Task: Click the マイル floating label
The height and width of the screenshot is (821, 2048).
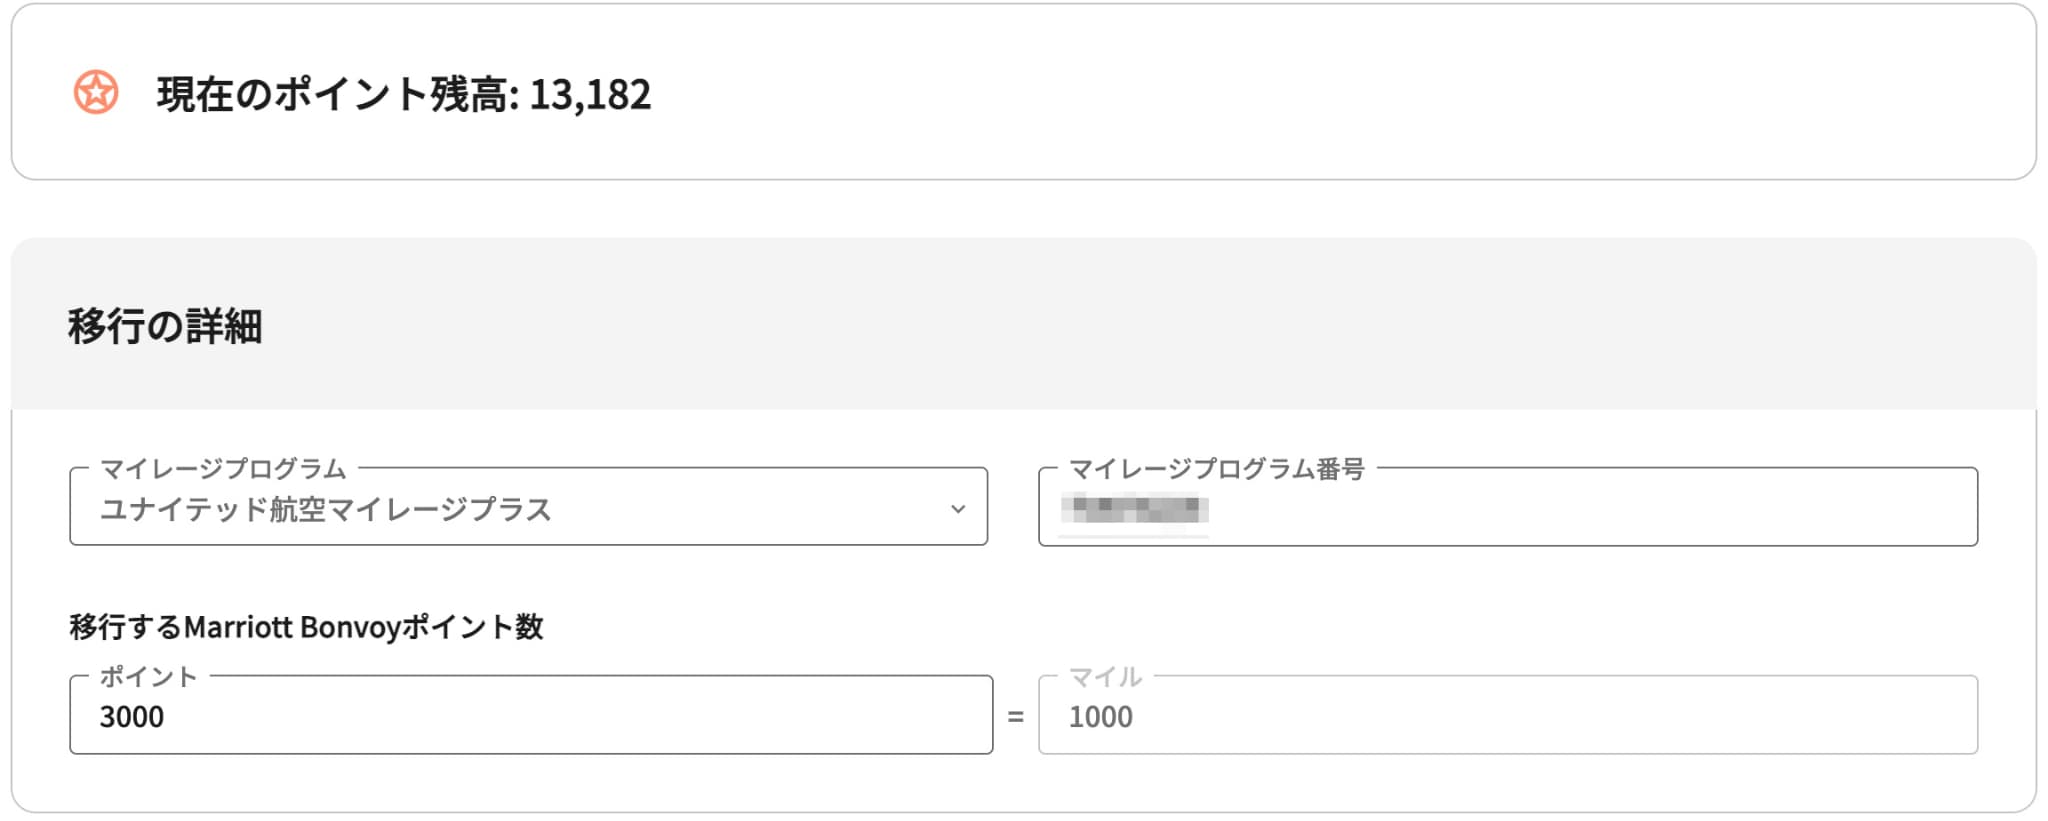Action: click(1105, 676)
